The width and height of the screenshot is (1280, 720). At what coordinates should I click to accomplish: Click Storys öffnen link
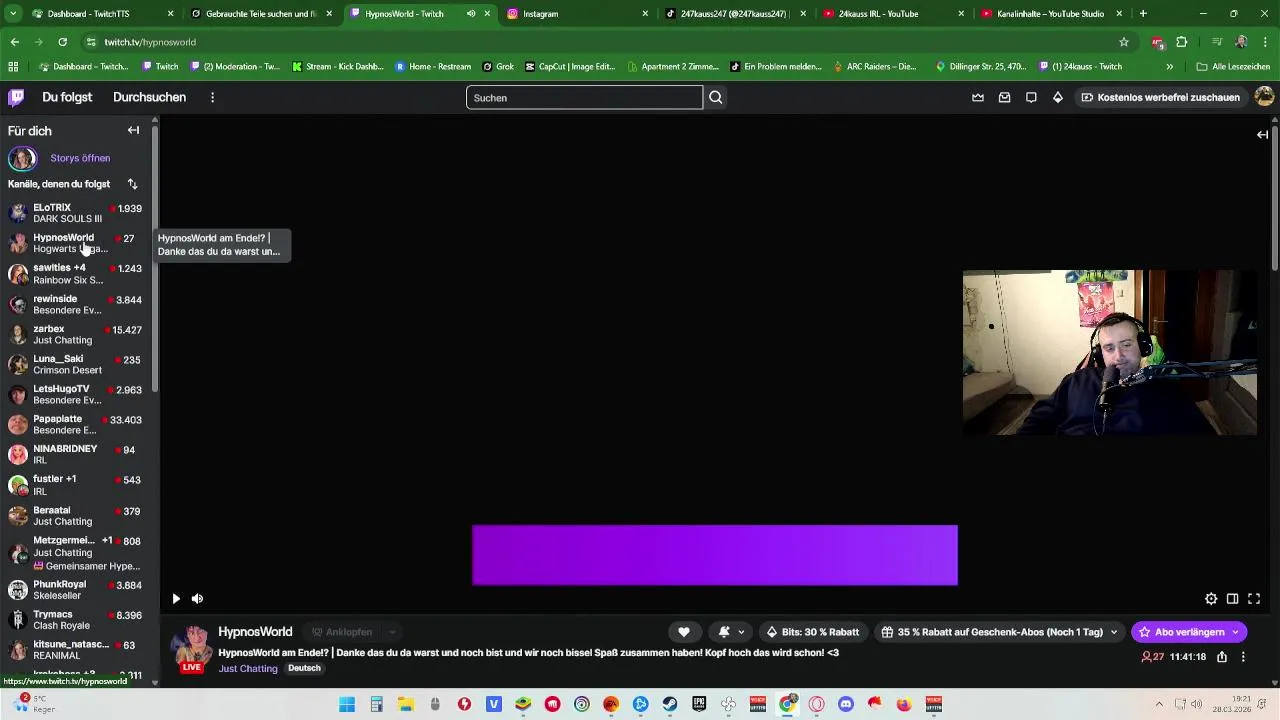point(80,158)
